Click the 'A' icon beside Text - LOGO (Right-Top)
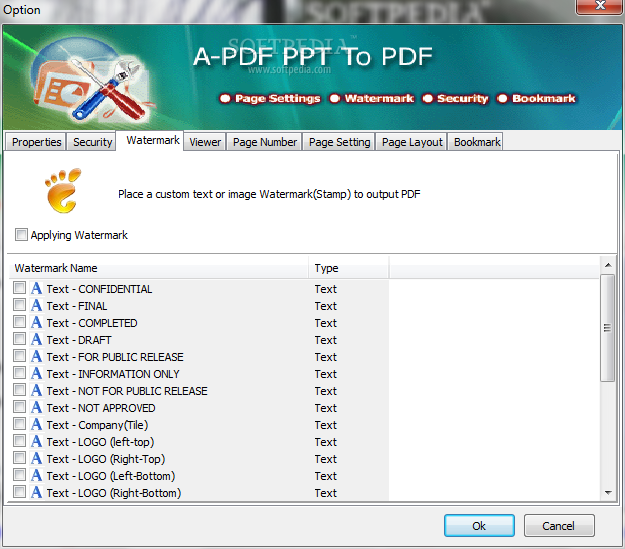The height and width of the screenshot is (549, 625). click(x=36, y=458)
